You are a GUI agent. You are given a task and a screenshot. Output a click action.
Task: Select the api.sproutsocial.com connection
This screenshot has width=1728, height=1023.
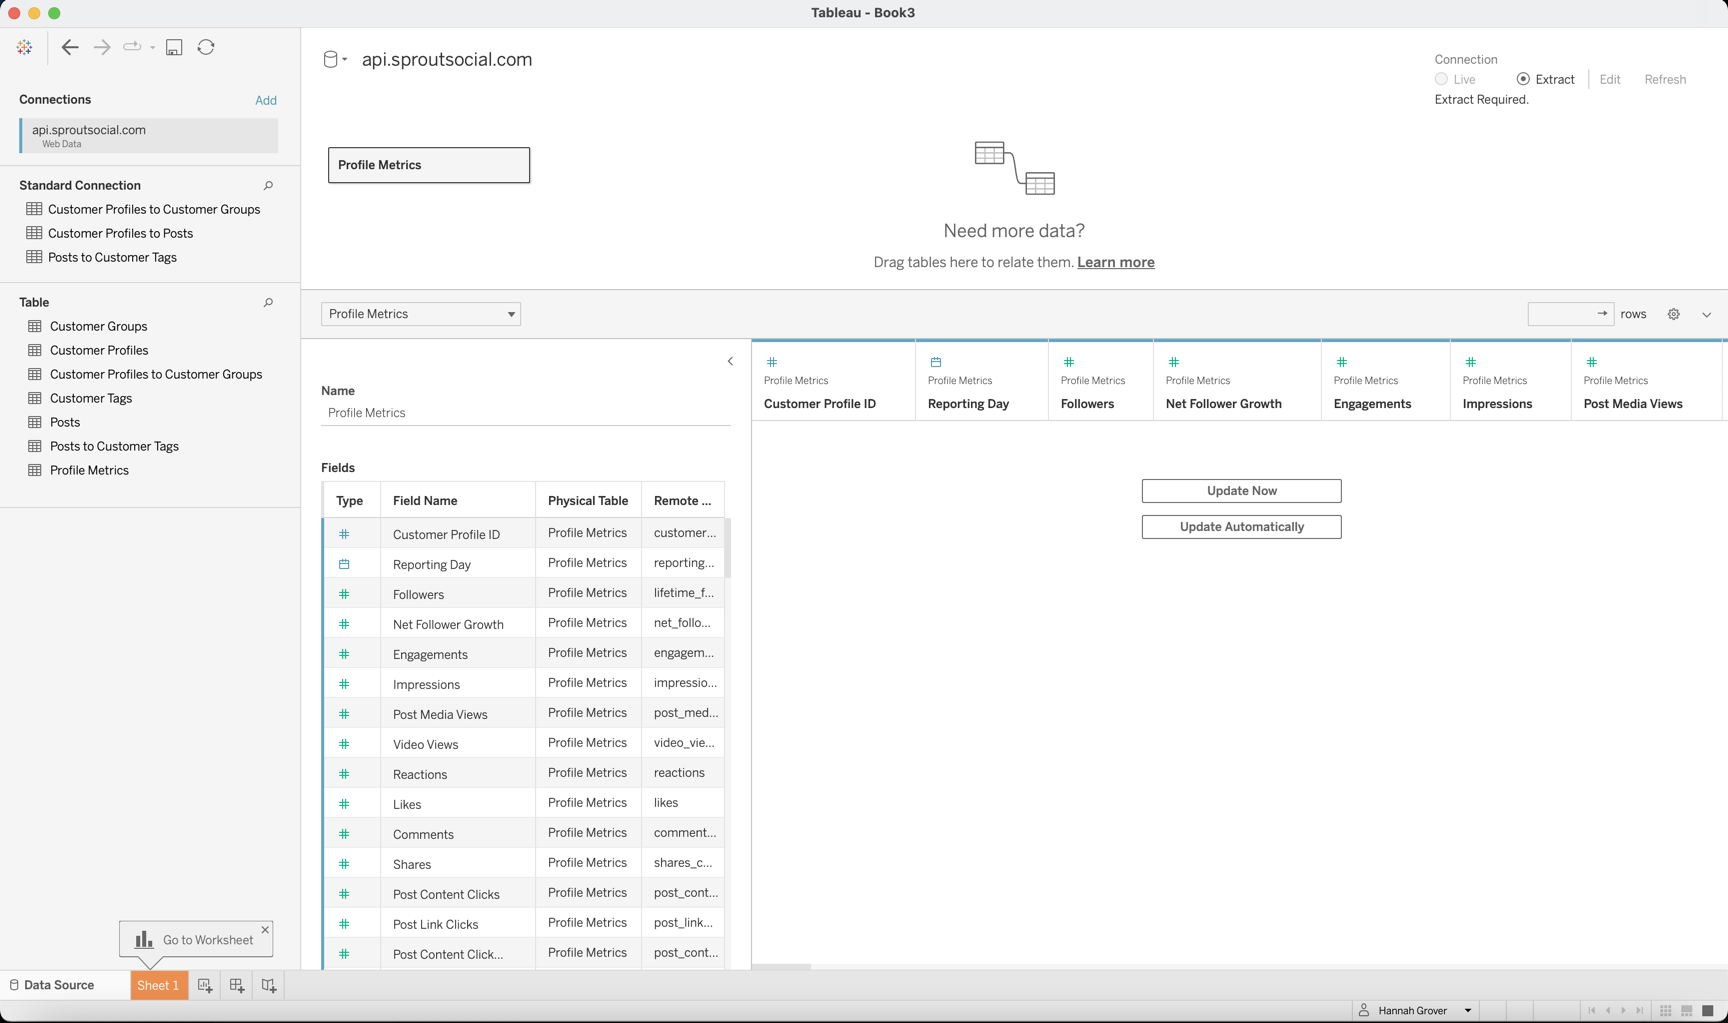click(x=149, y=136)
